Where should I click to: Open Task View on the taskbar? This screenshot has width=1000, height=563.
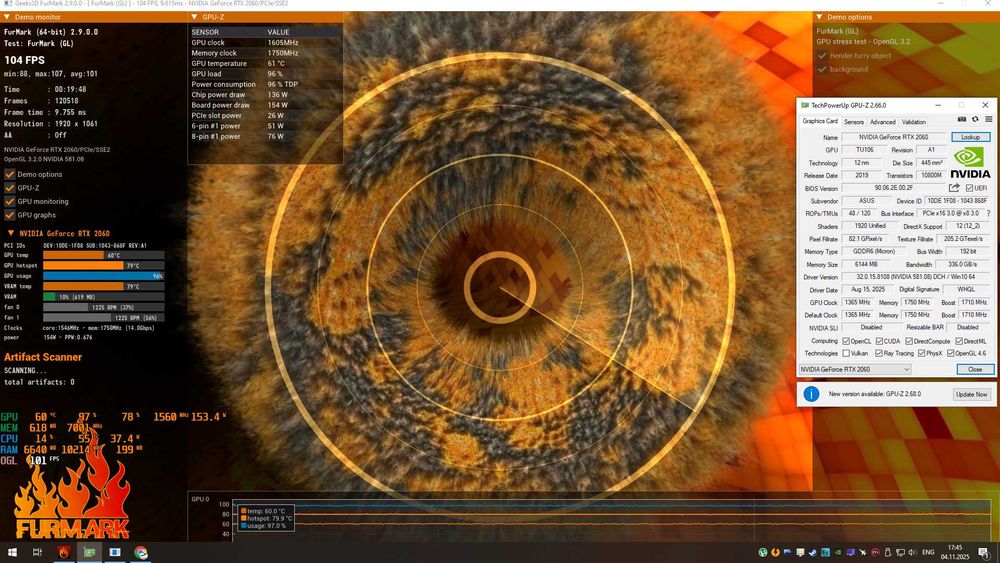(x=37, y=552)
